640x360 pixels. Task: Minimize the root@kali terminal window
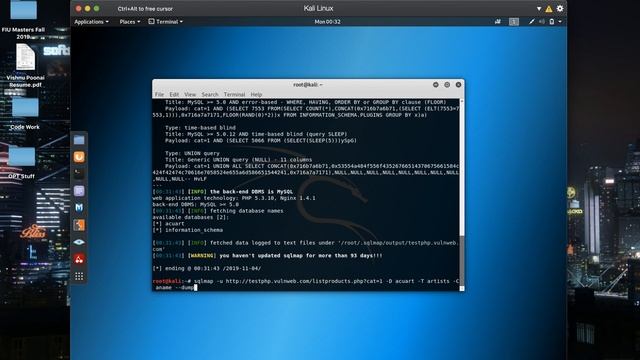pyautogui.click(x=436, y=84)
